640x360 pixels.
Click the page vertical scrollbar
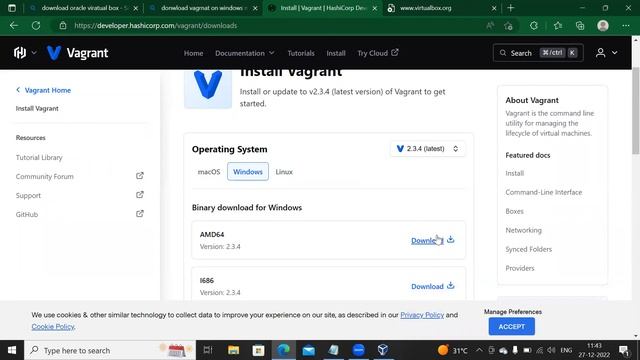636,110
